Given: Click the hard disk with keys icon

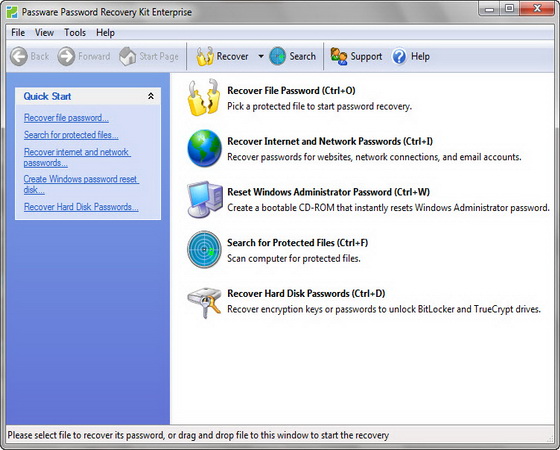Looking at the screenshot, I should pos(204,302).
